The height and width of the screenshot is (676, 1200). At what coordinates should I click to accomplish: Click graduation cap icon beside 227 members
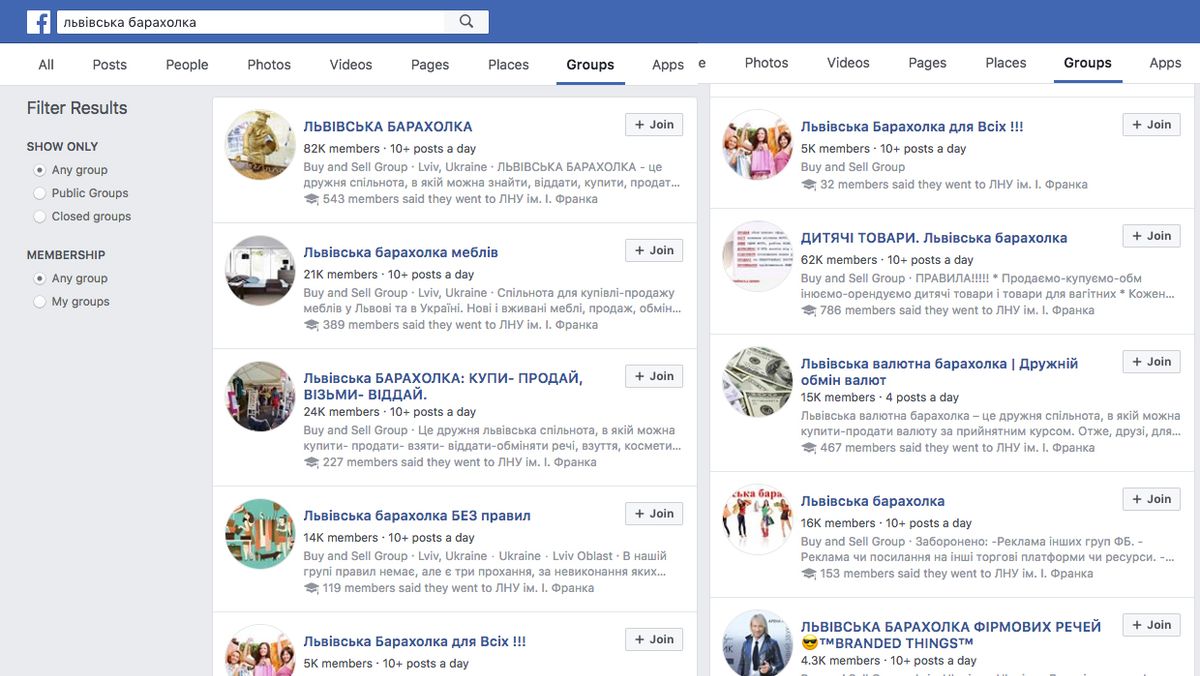tap(311, 462)
